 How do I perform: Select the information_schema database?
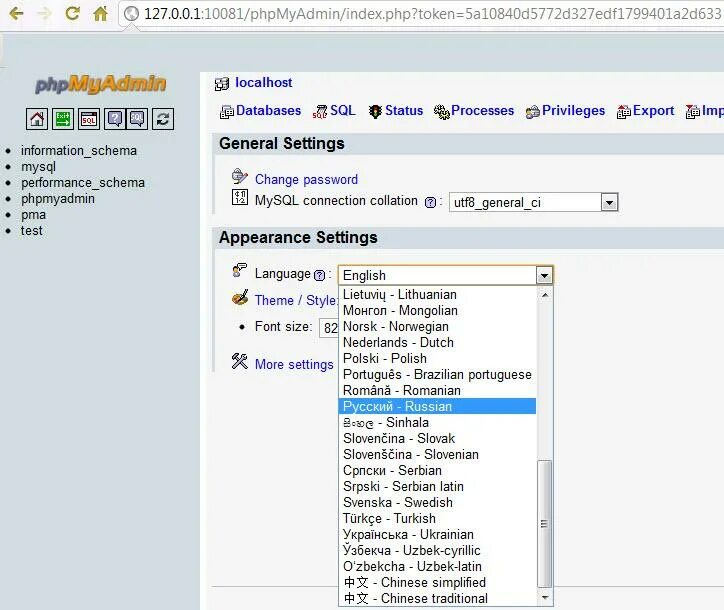click(x=79, y=151)
